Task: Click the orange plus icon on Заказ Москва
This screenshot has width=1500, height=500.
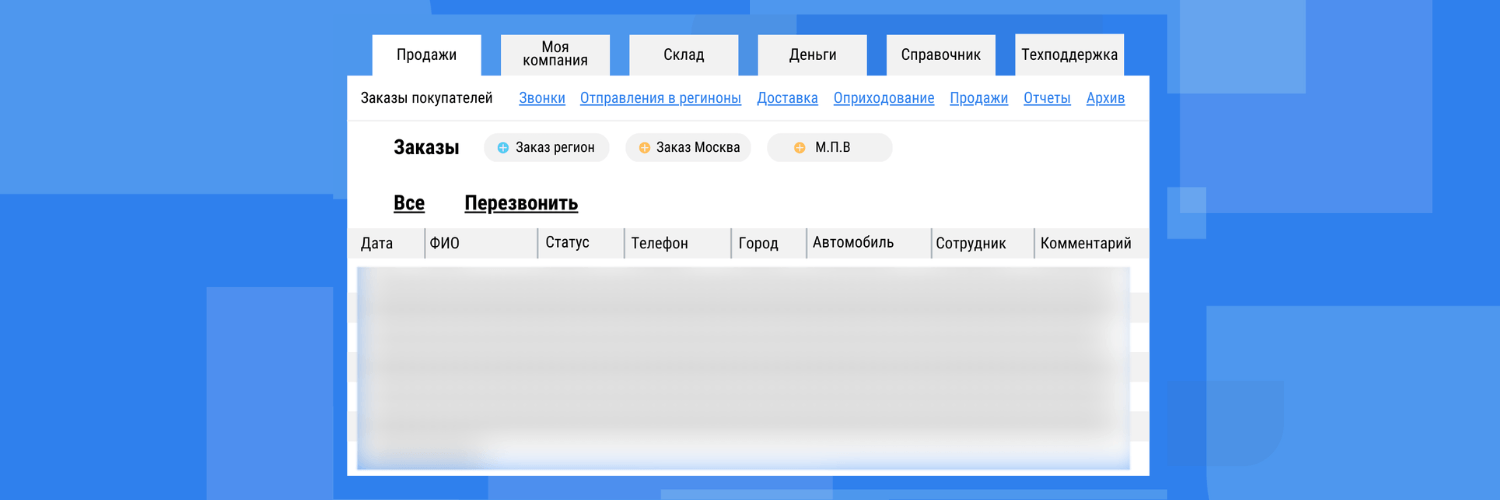Action: (x=644, y=148)
